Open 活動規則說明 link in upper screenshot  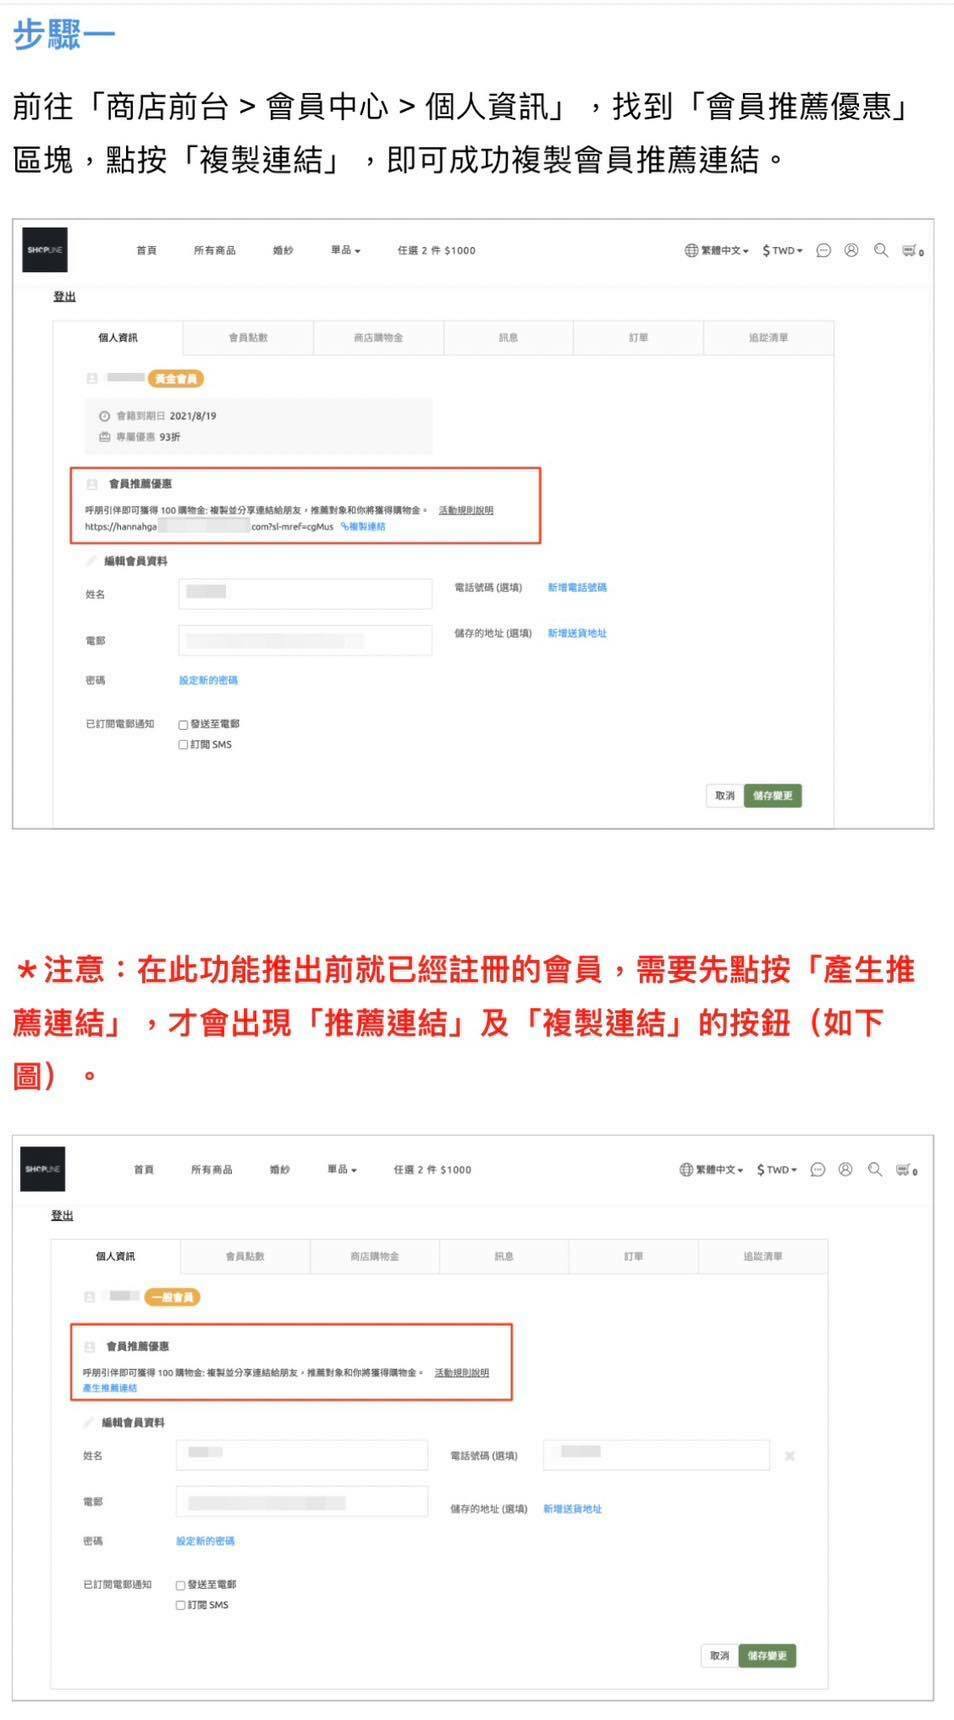(x=466, y=510)
